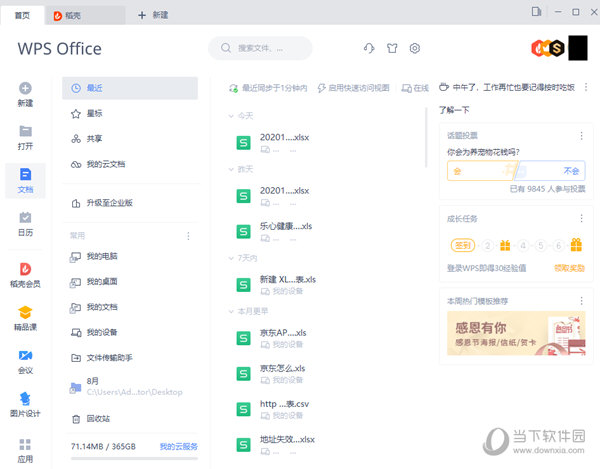Open the 地址失效...xlsx file icon
The height and width of the screenshot is (469, 600).
click(243, 445)
